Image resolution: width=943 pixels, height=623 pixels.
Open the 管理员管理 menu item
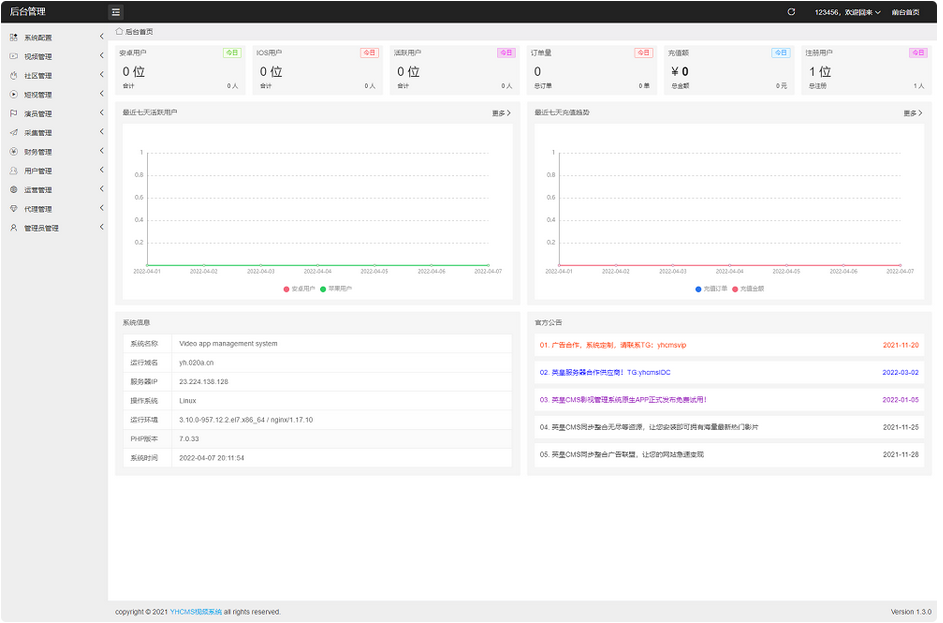[x=41, y=228]
